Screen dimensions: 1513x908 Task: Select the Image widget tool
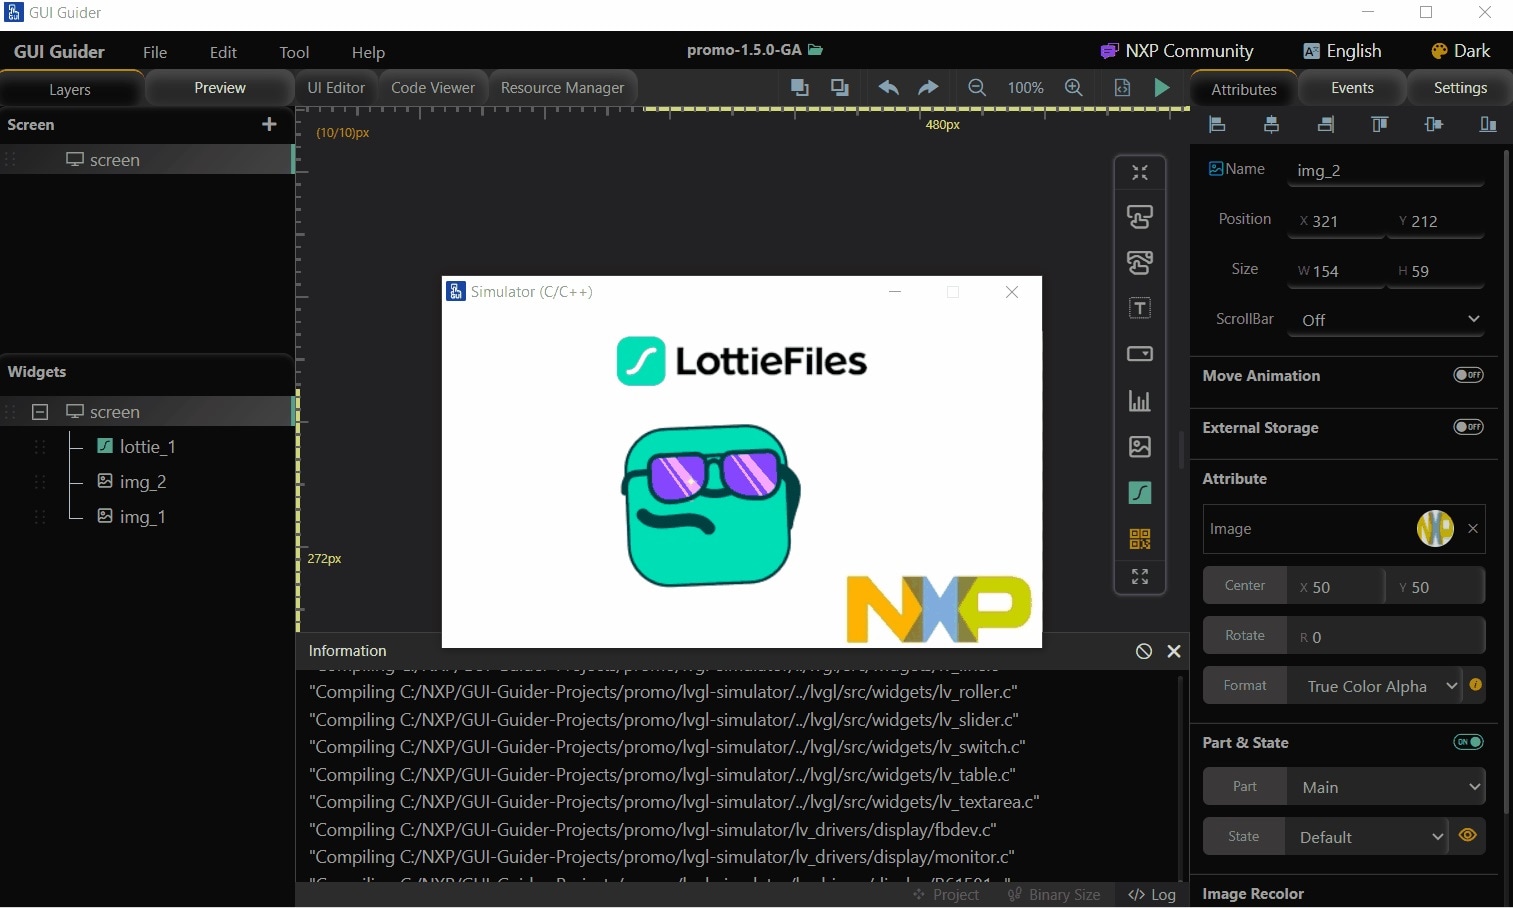1140,447
